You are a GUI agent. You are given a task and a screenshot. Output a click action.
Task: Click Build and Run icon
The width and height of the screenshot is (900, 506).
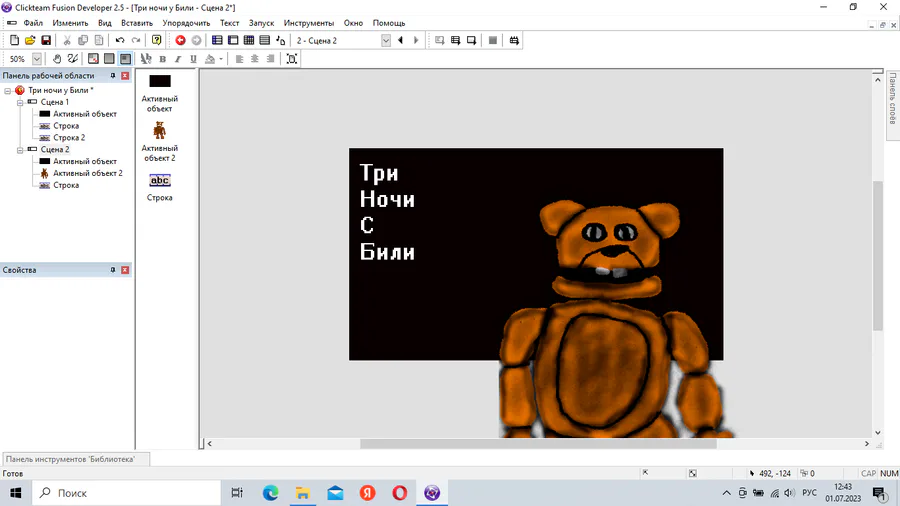[x=514, y=40]
